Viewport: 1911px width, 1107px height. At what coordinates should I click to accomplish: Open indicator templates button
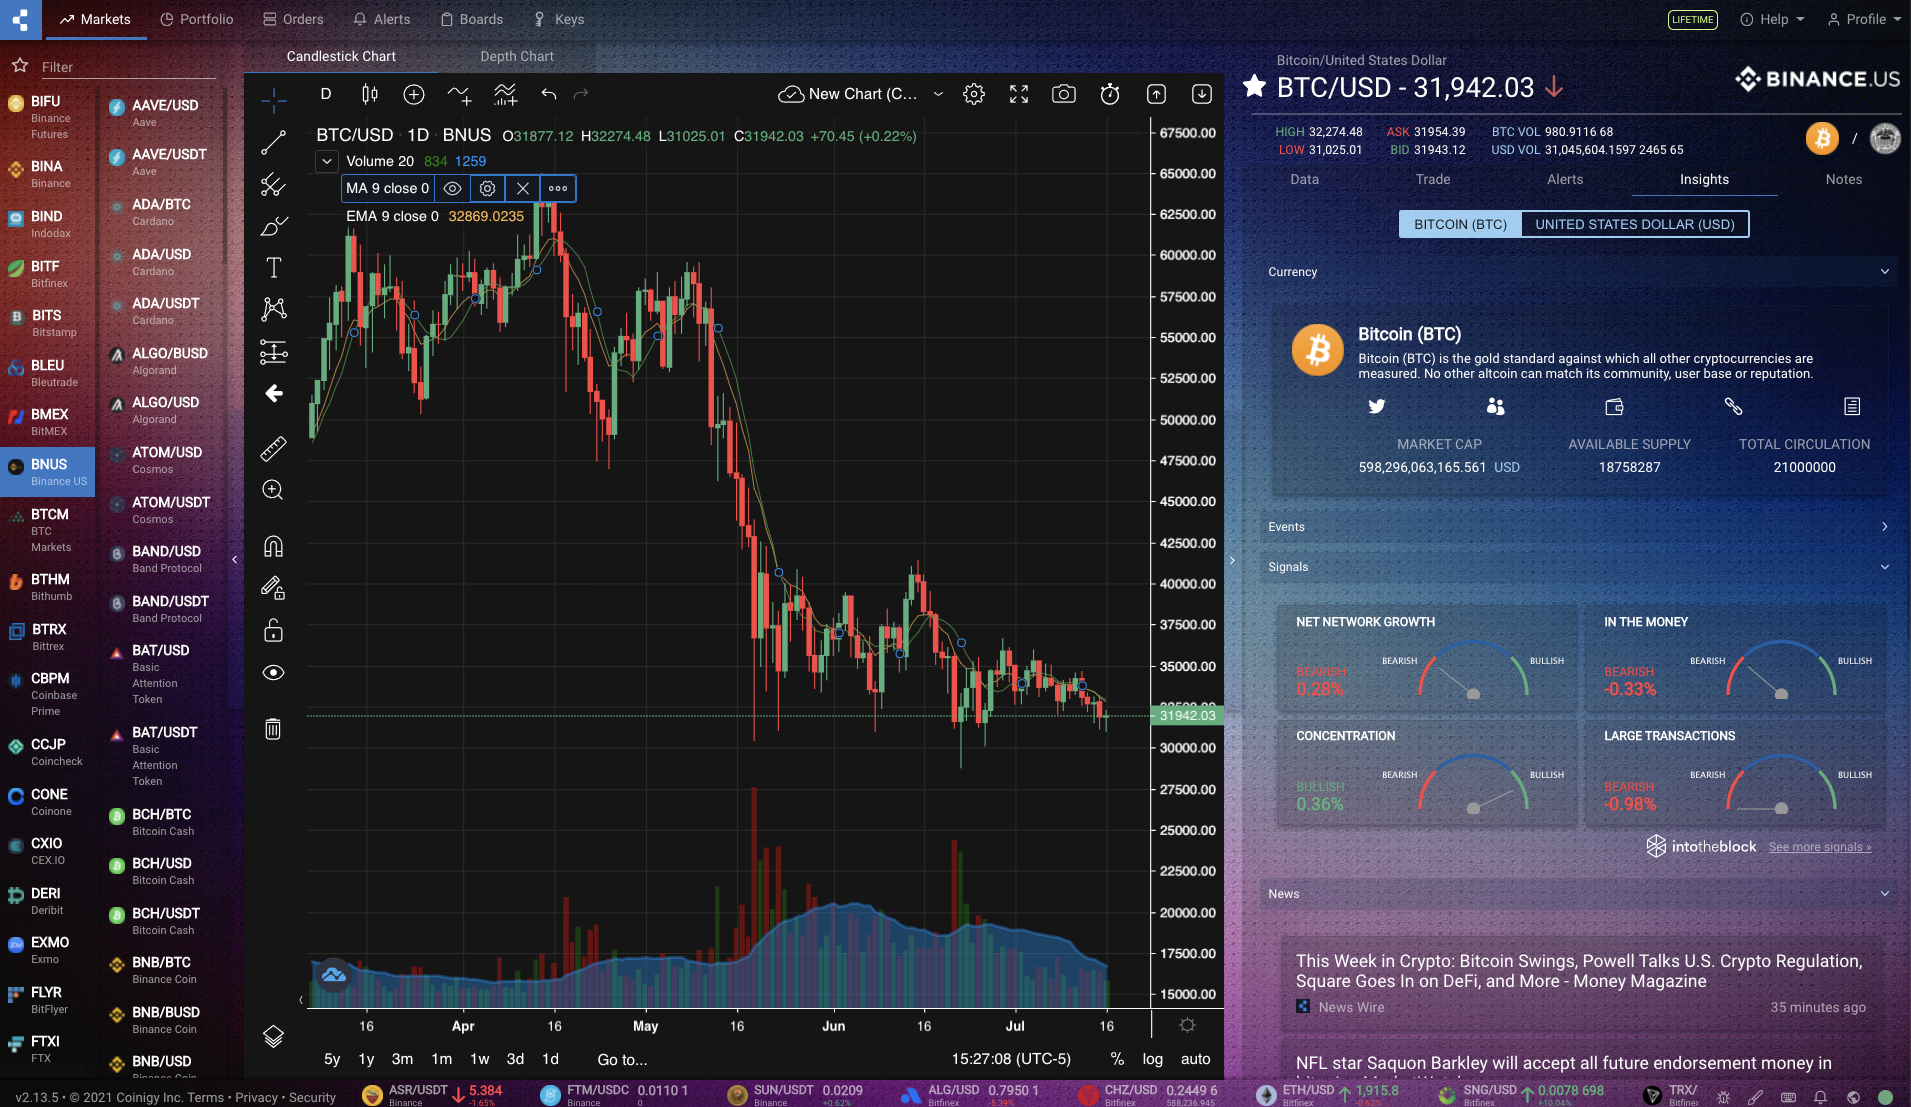pos(505,94)
